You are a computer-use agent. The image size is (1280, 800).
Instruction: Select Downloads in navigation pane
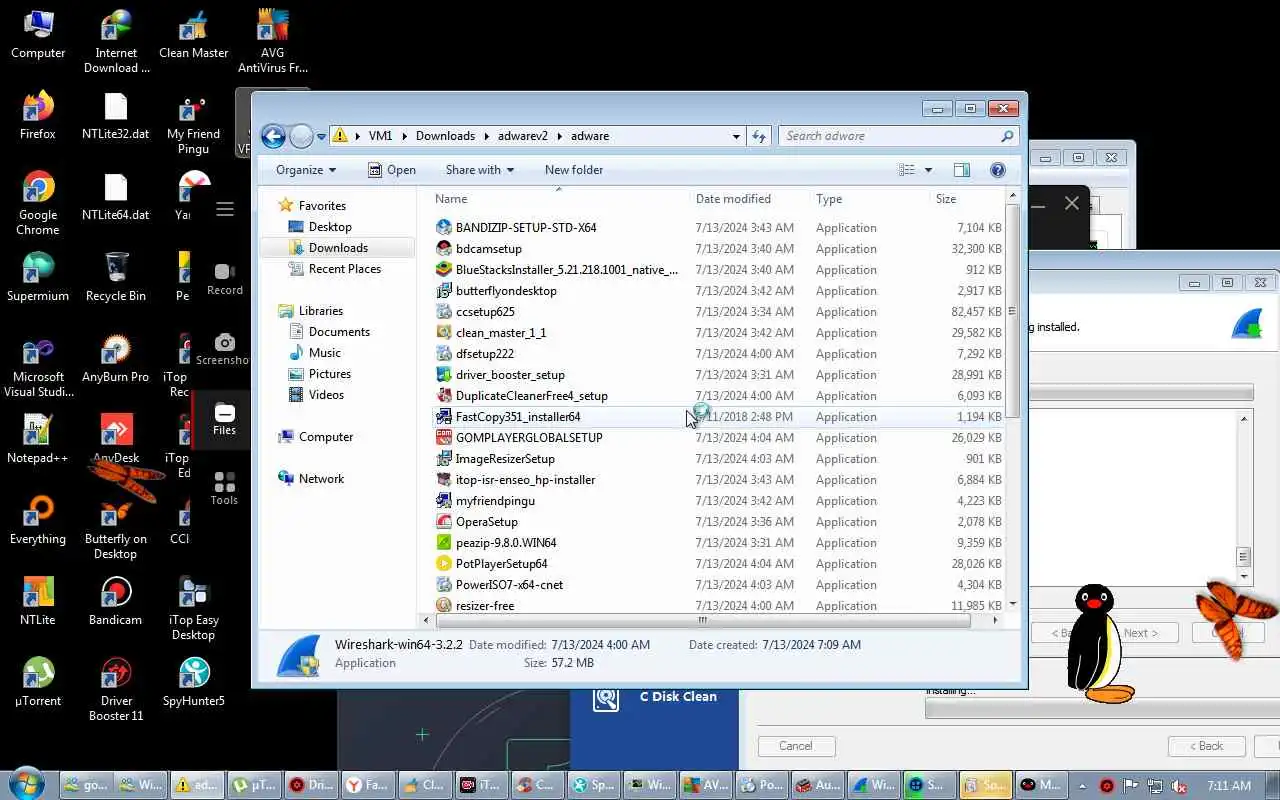point(338,248)
